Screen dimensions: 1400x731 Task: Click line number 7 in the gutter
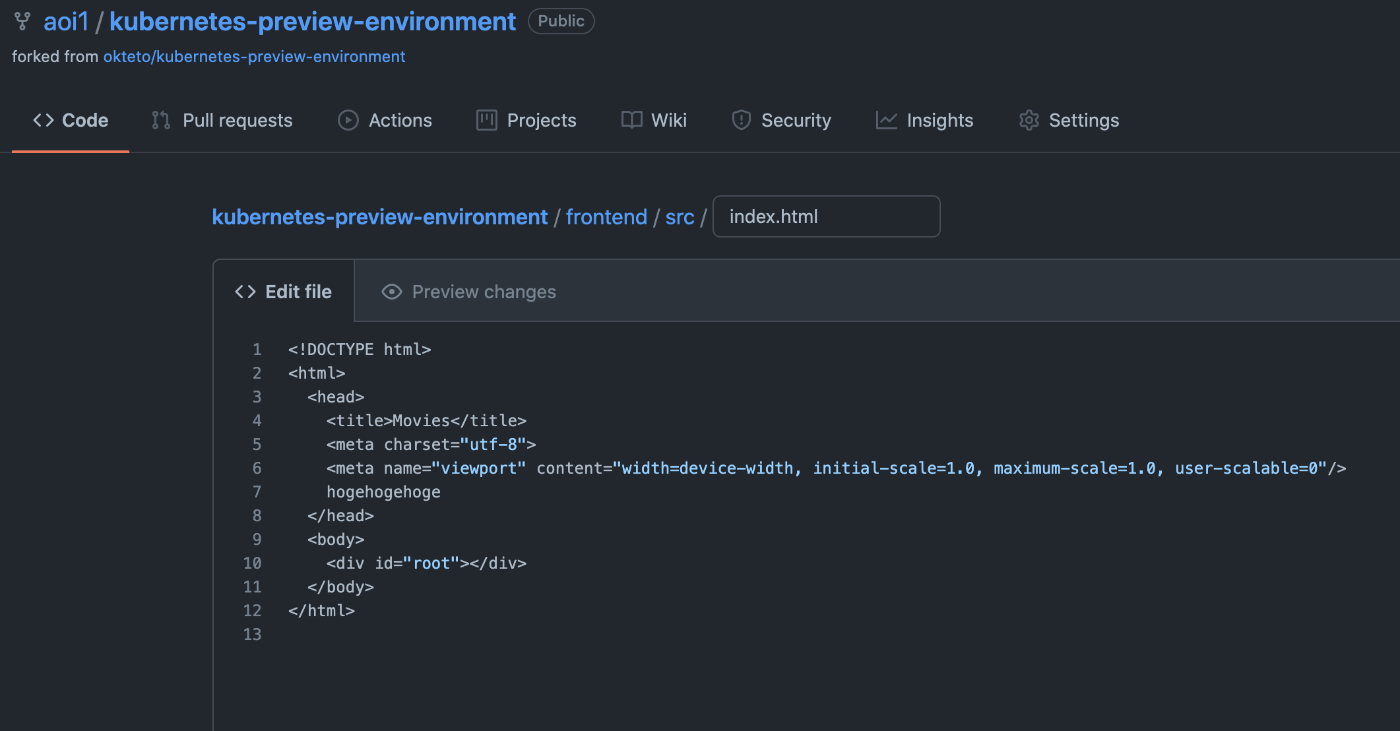257,492
